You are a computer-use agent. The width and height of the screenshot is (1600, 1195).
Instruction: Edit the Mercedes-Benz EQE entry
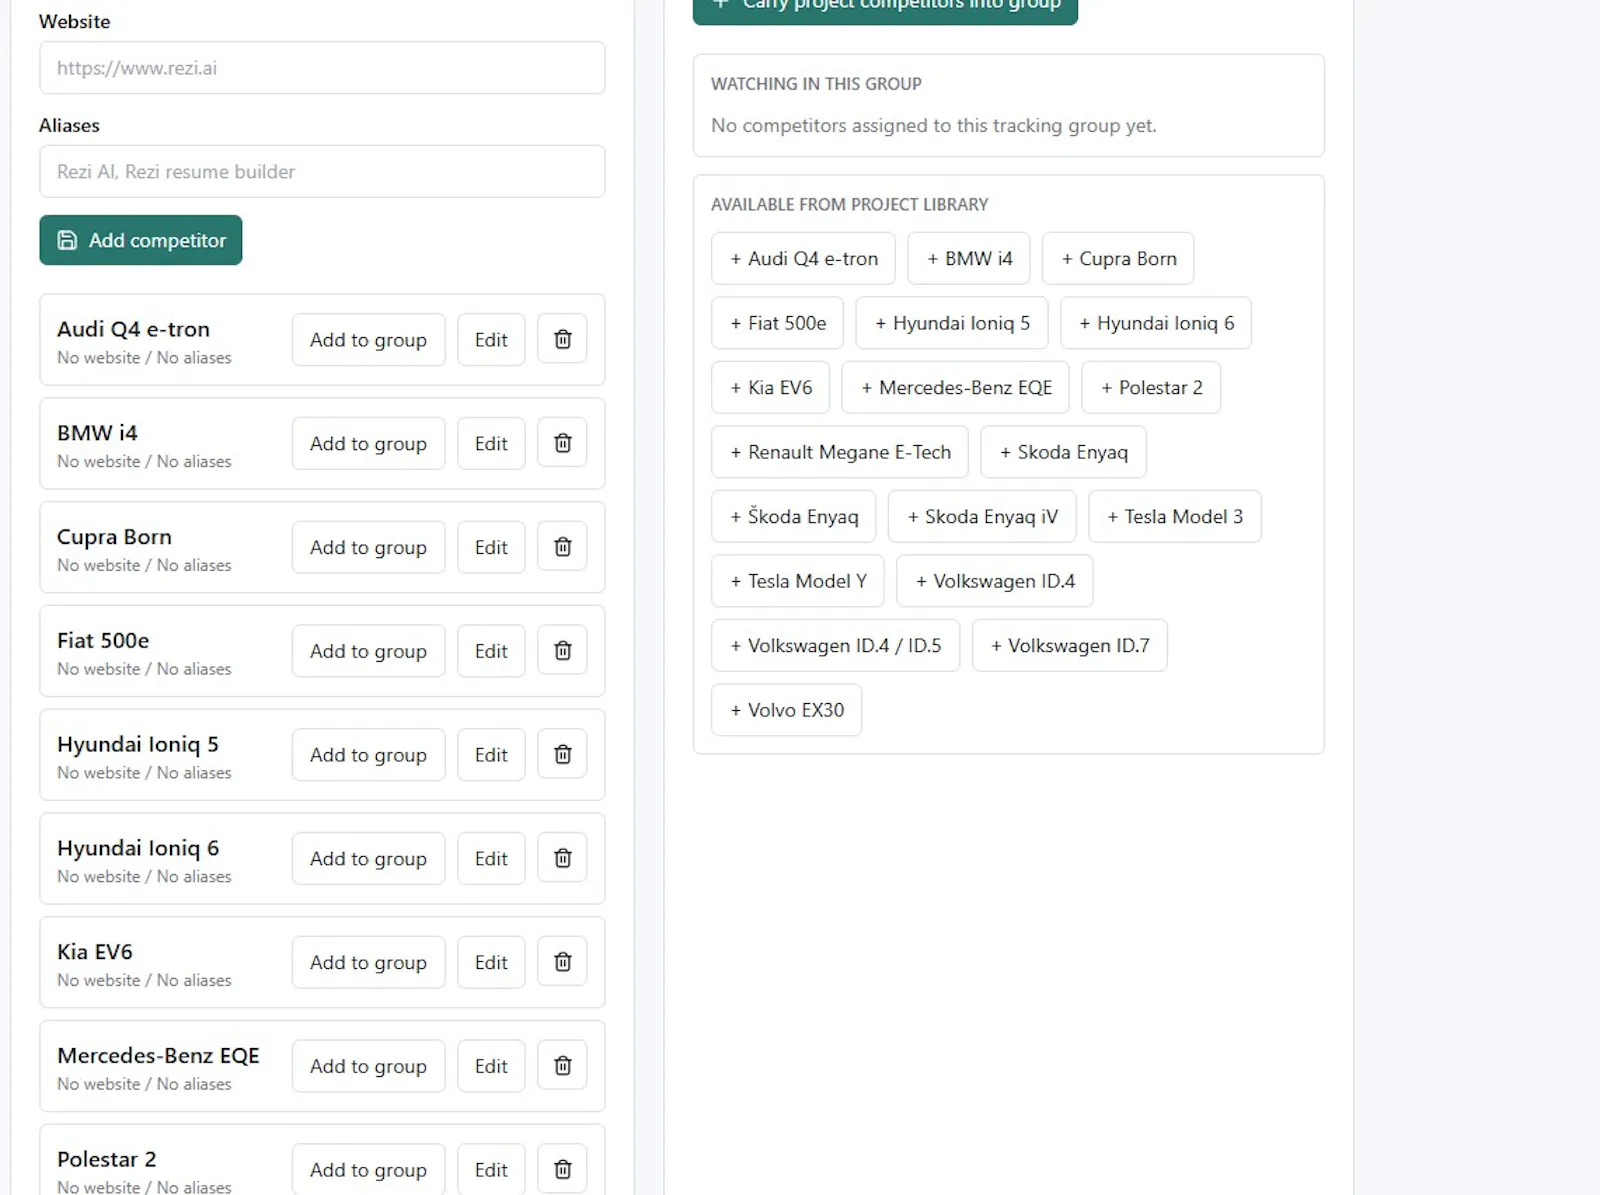tap(491, 1066)
